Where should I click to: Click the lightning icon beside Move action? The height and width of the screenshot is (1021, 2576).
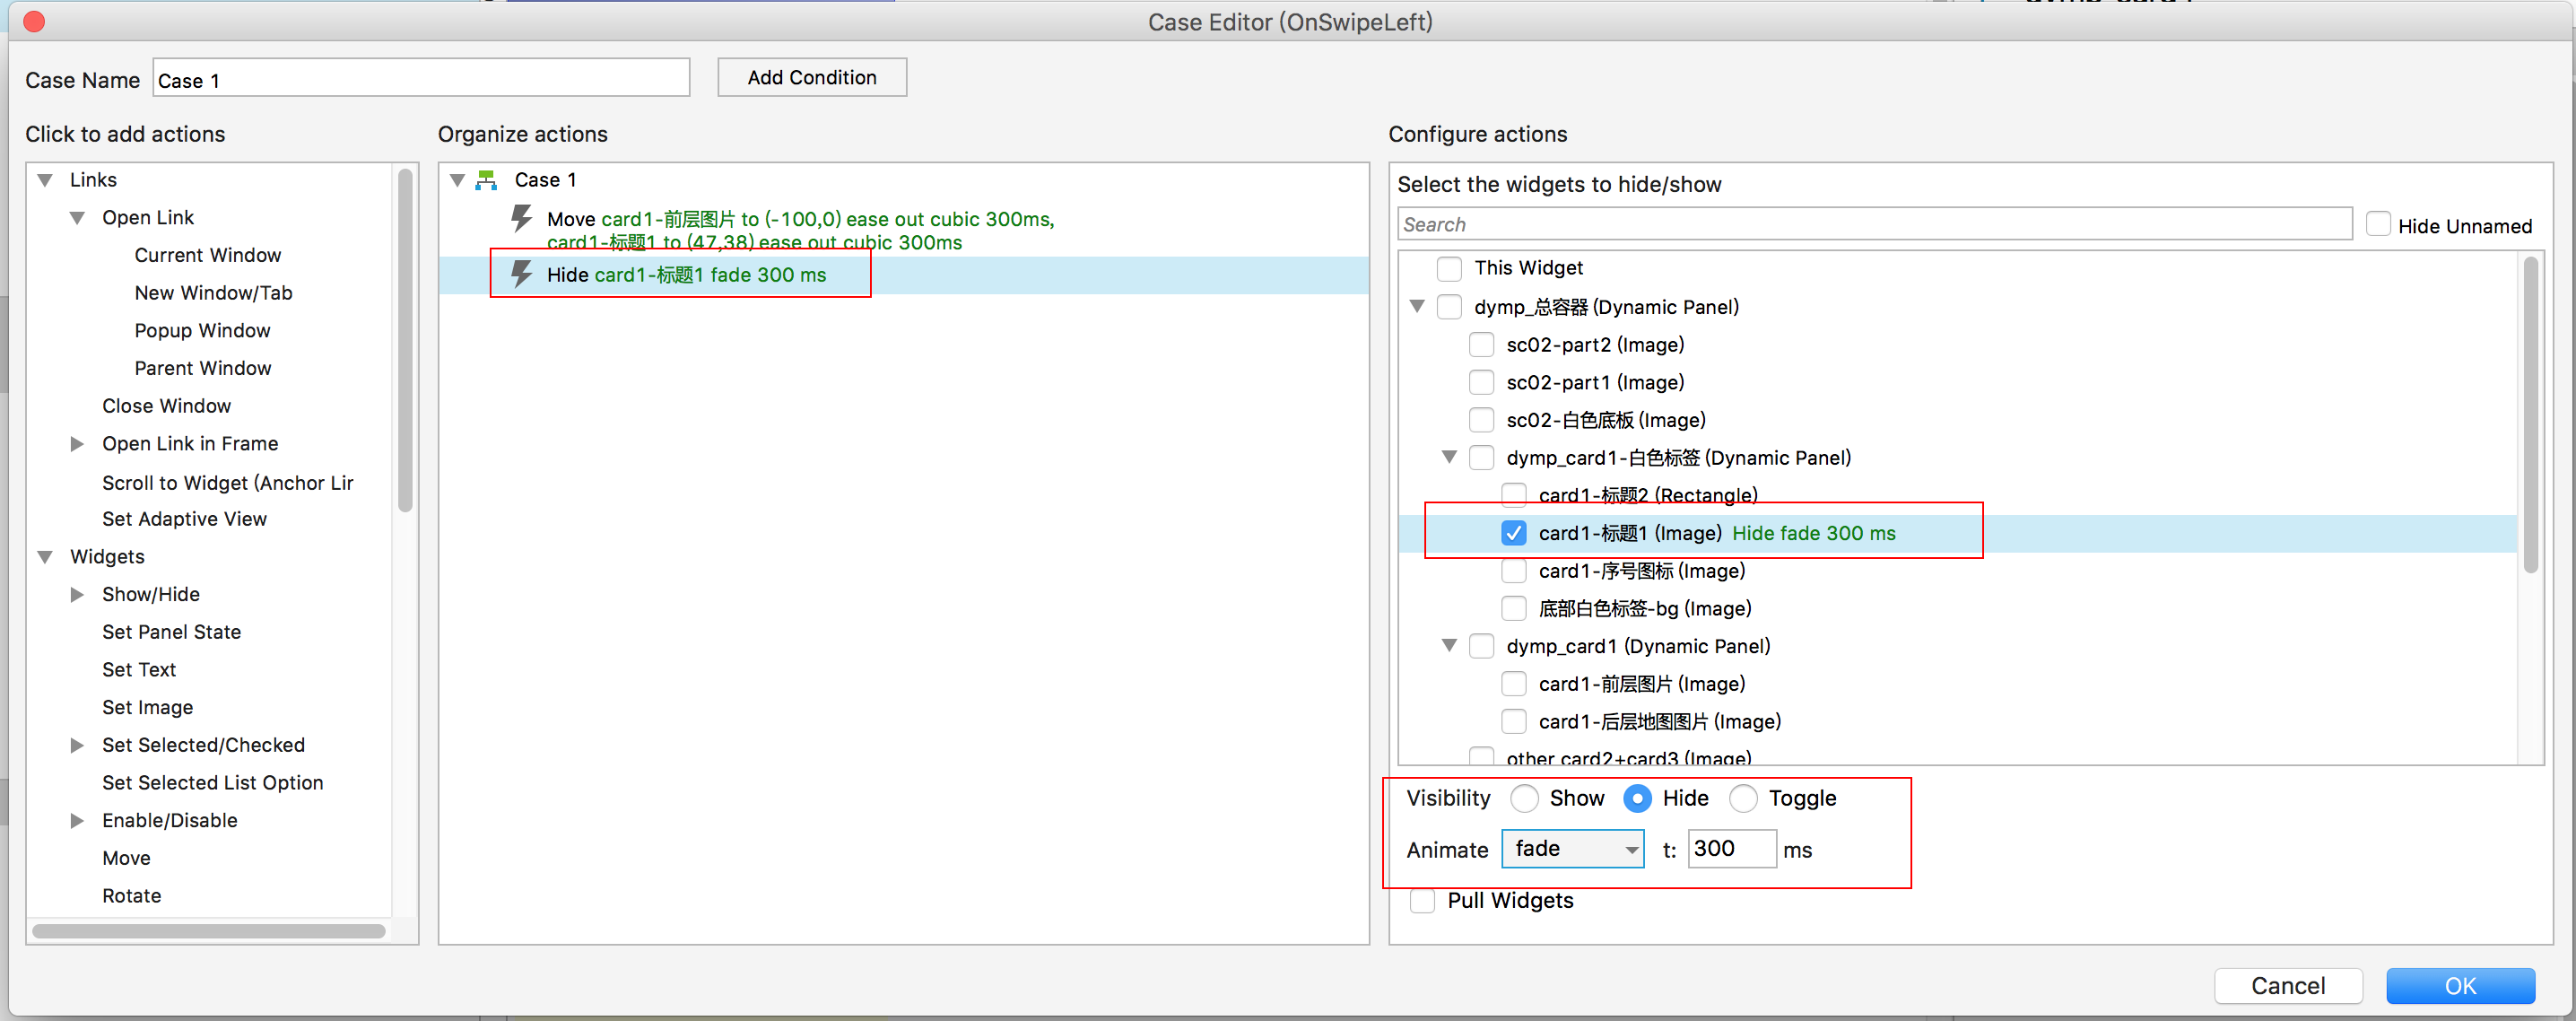click(x=521, y=218)
